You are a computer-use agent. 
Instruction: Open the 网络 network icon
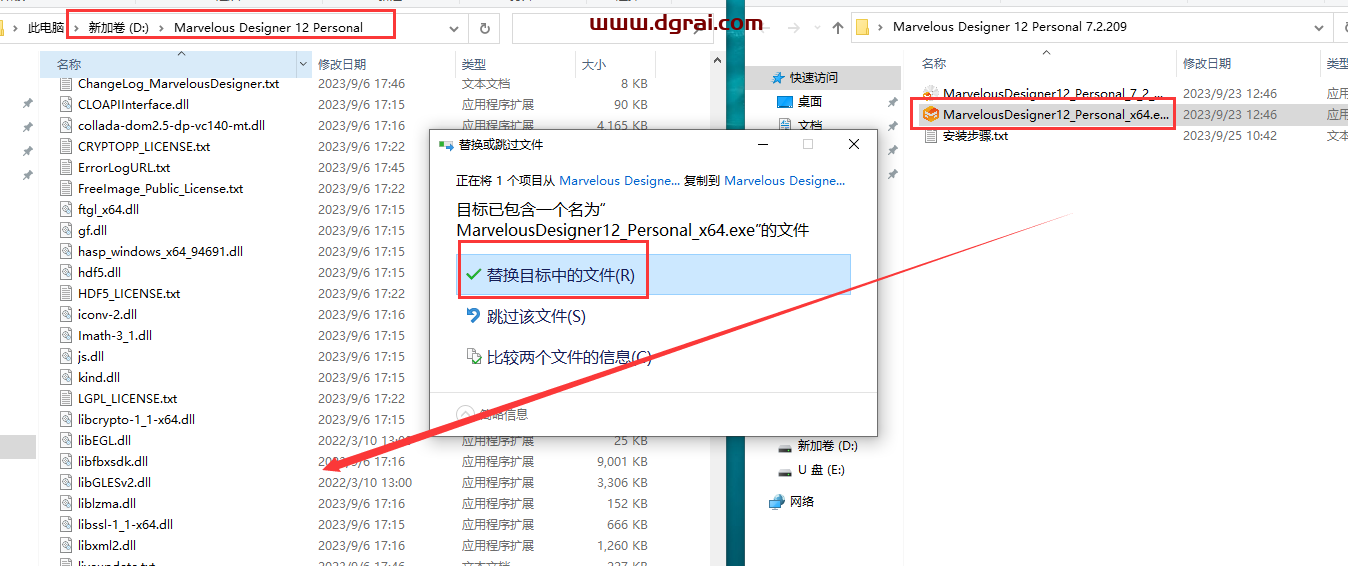click(x=777, y=502)
